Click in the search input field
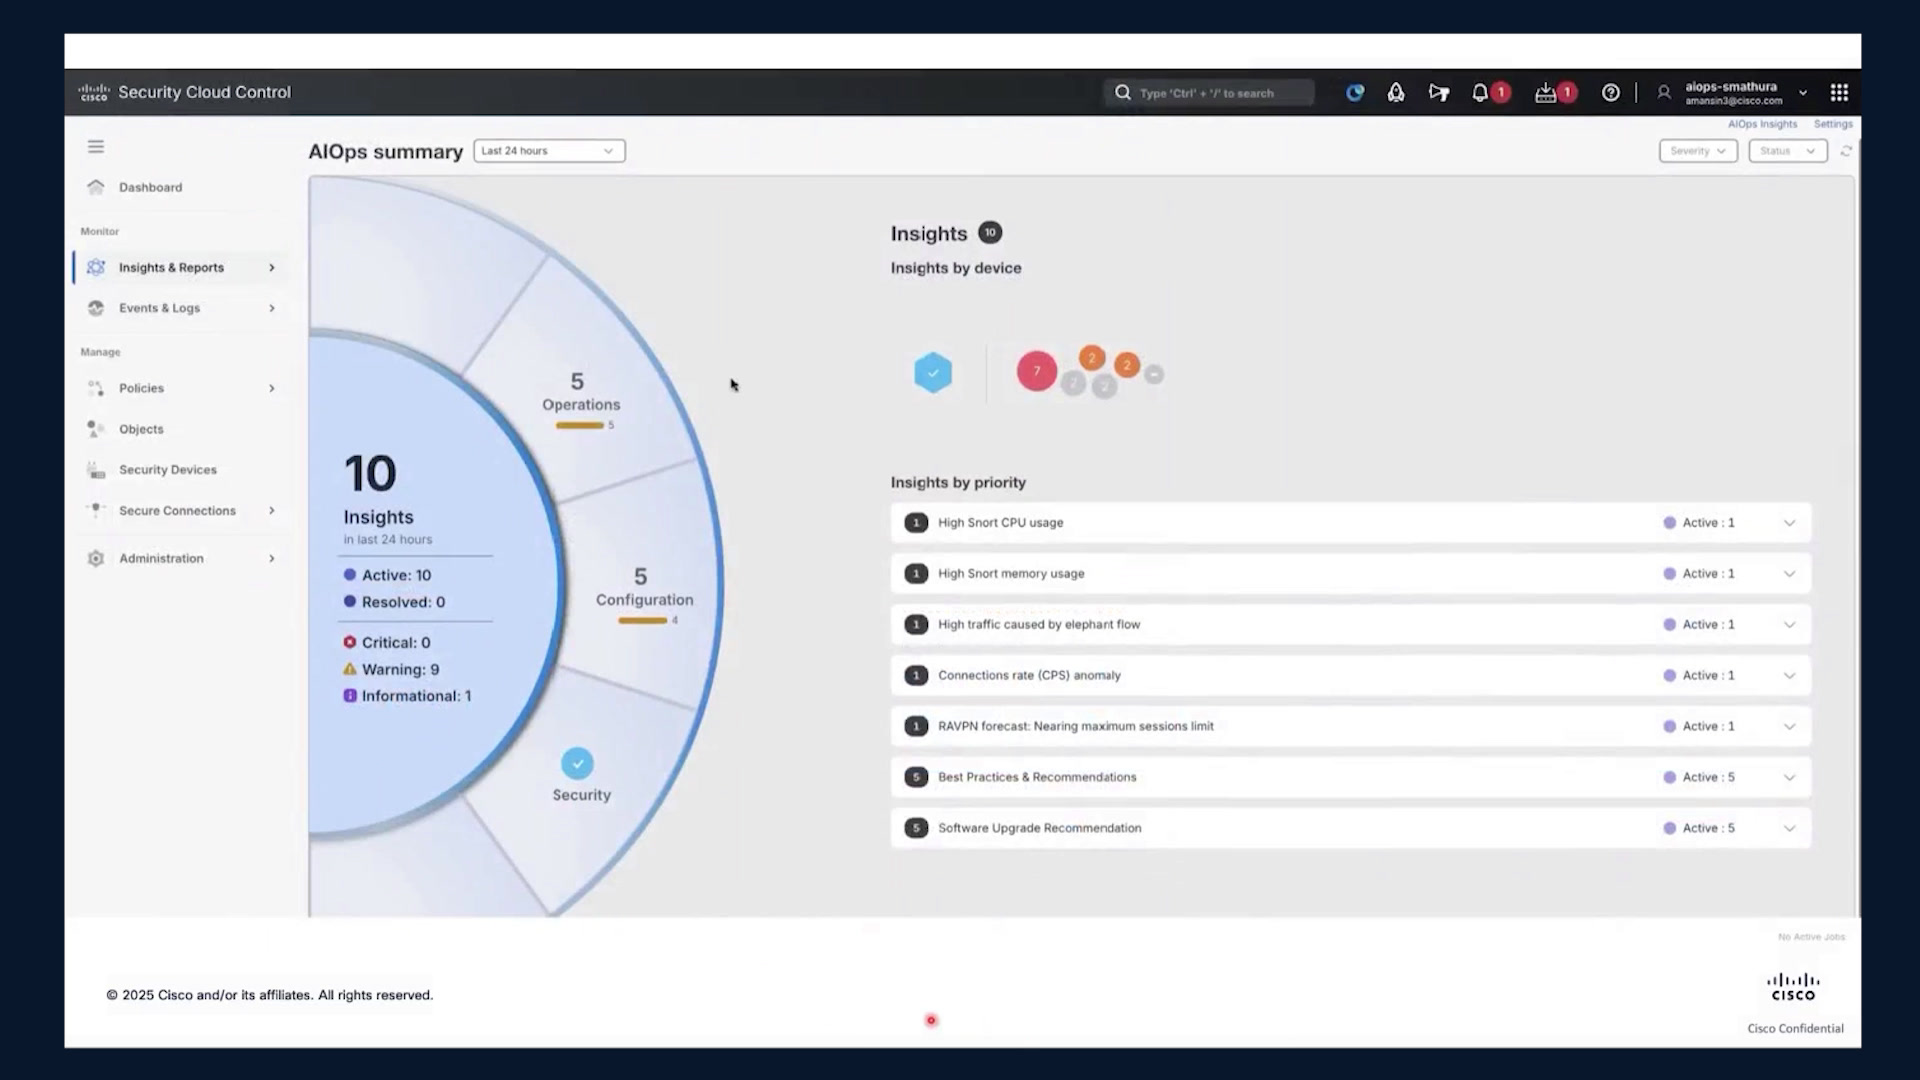 pyautogui.click(x=1209, y=92)
